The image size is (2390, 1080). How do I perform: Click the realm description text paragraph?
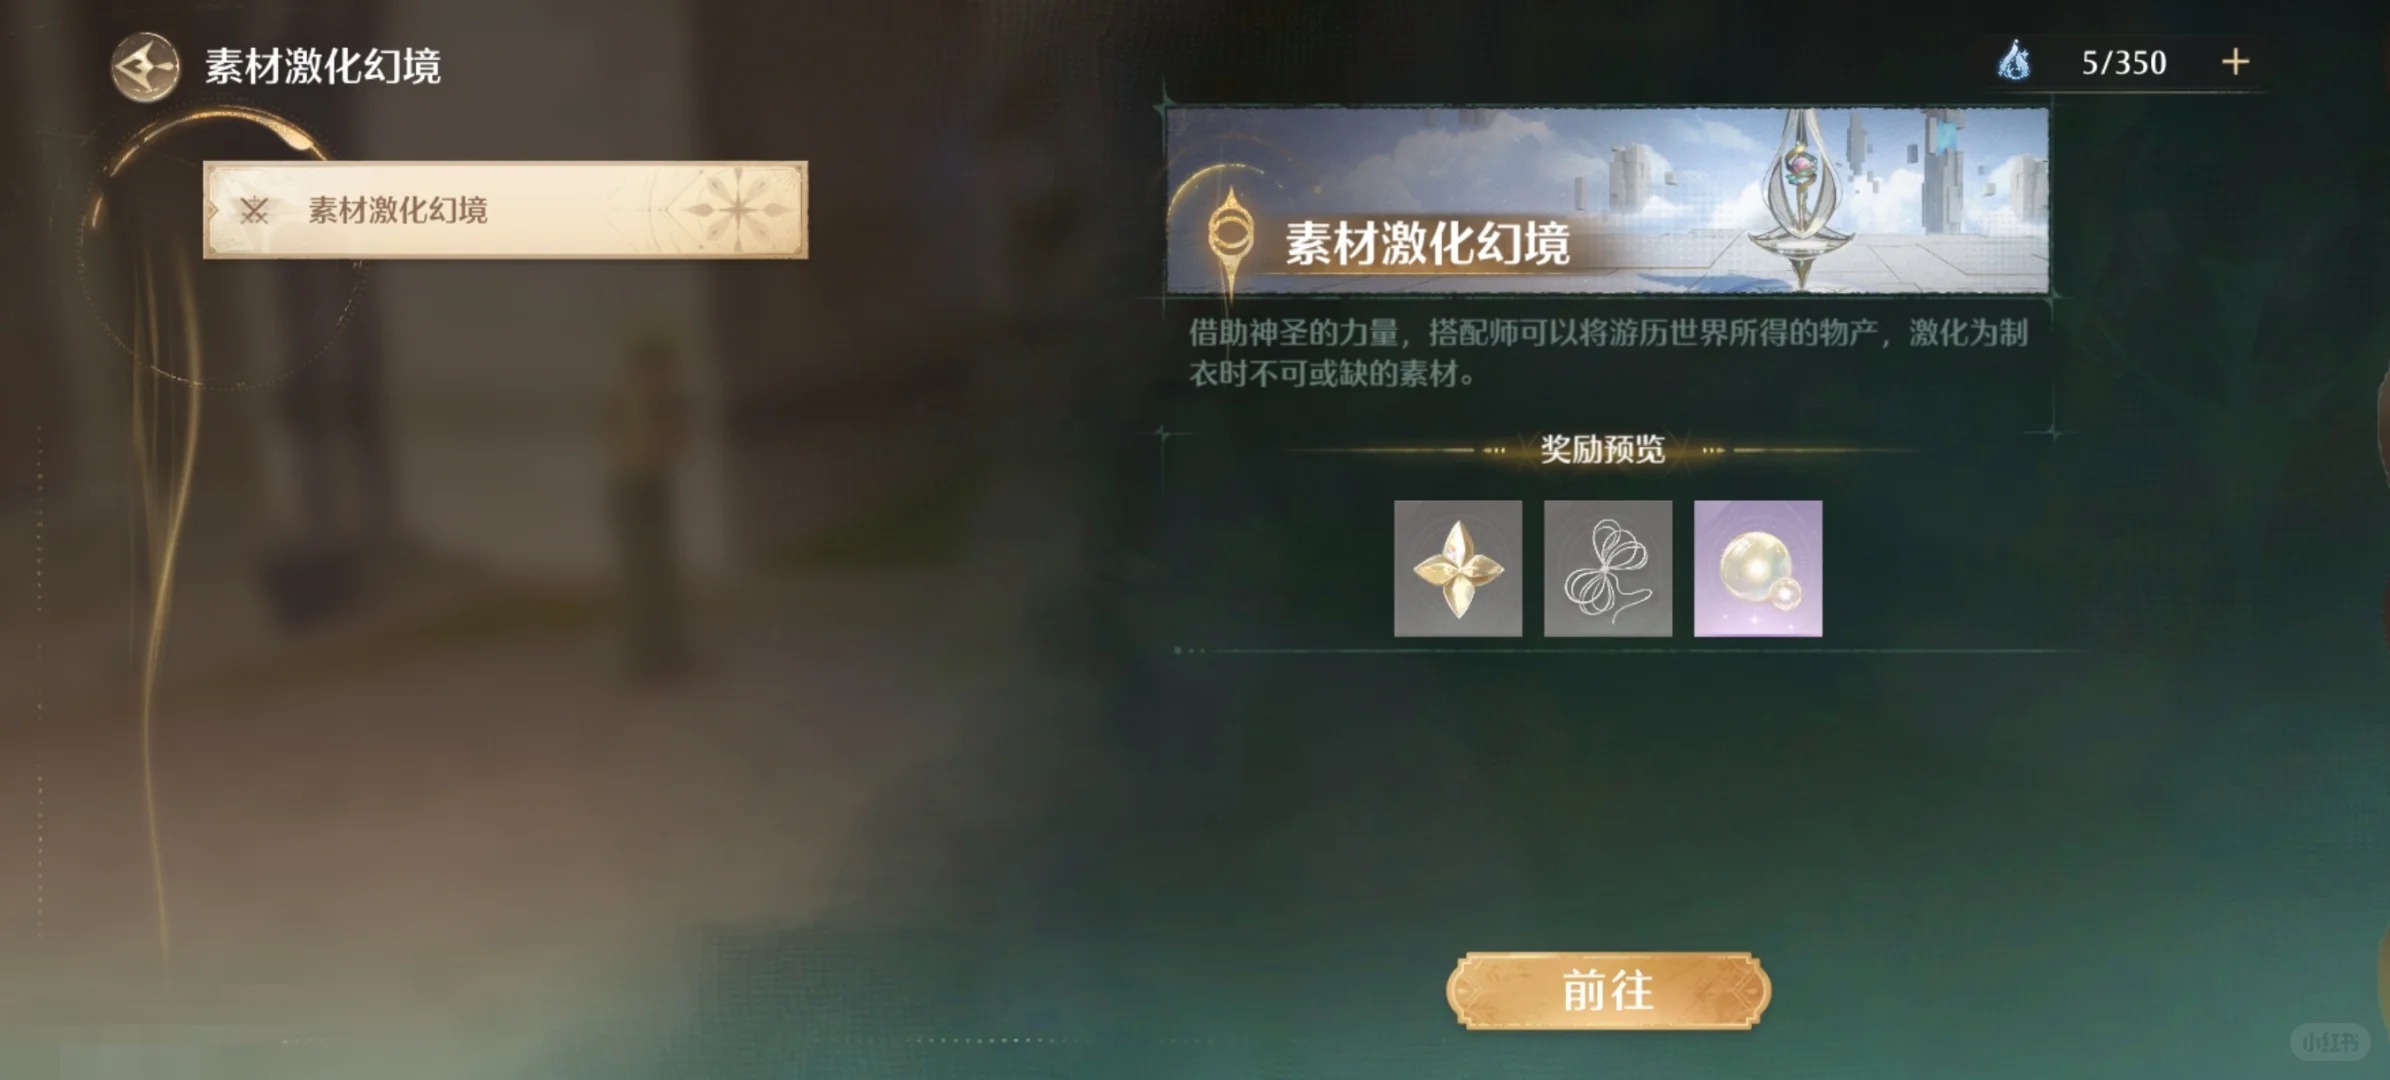(x=1608, y=353)
